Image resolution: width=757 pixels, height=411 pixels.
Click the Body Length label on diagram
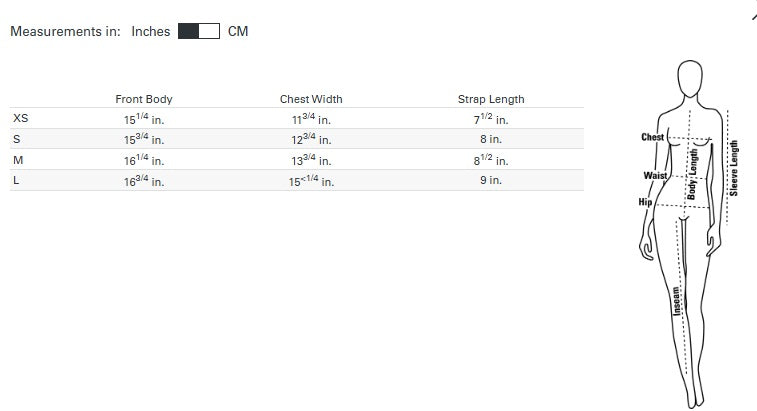pyautogui.click(x=692, y=174)
